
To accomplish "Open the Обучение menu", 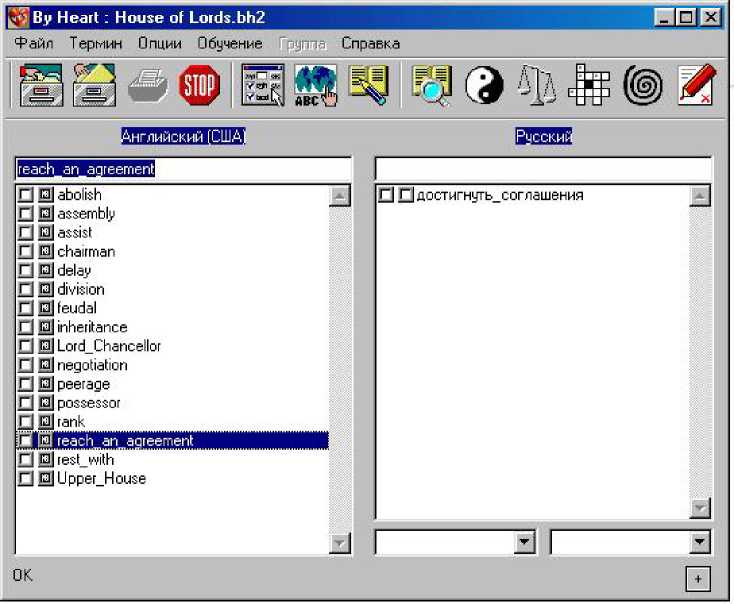I will point(230,44).
